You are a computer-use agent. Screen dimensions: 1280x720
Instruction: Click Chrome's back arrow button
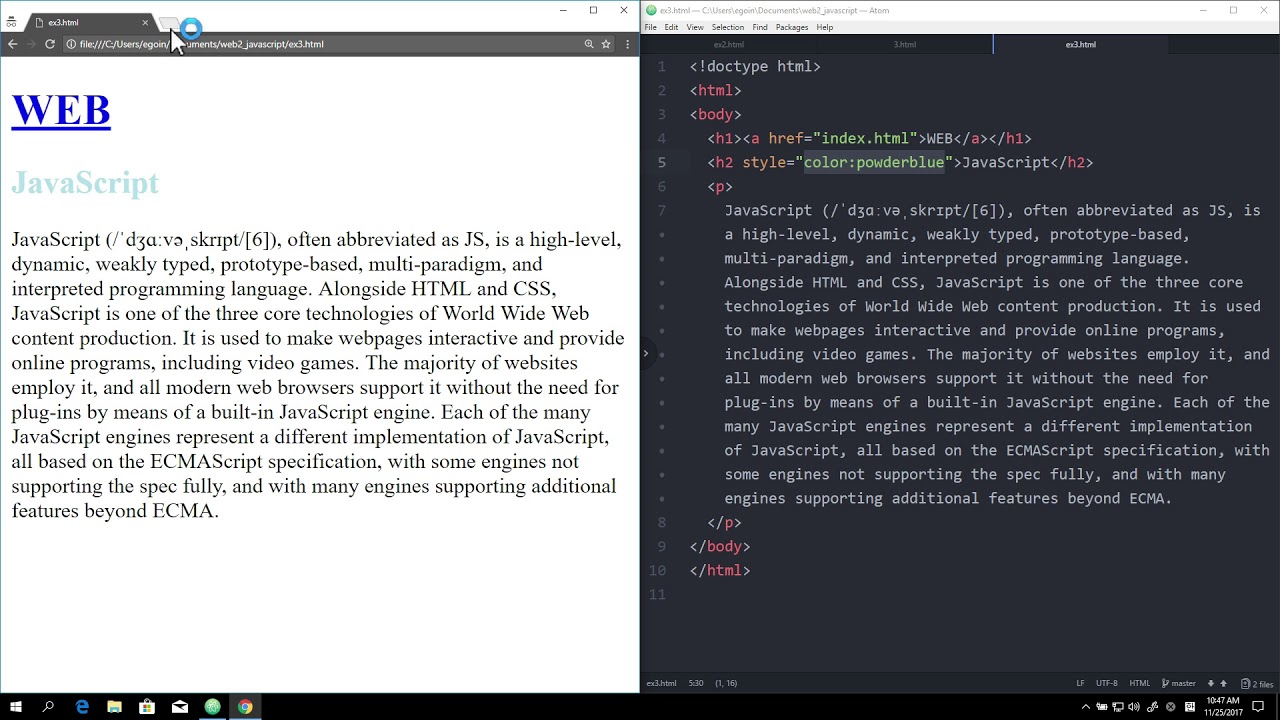point(12,44)
